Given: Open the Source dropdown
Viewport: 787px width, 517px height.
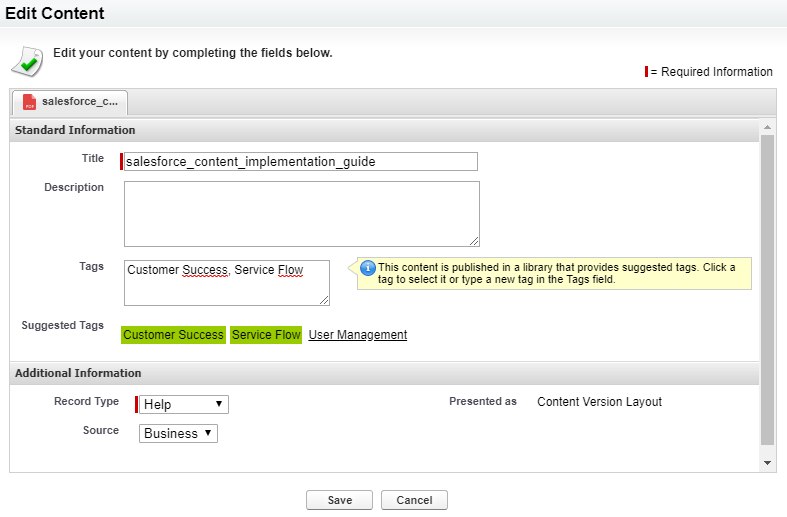Looking at the screenshot, I should (x=178, y=434).
